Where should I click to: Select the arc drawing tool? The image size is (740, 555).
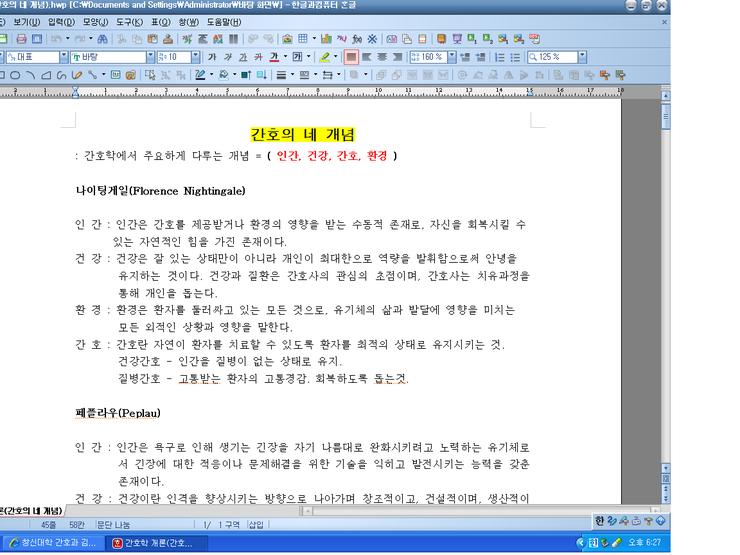pyautogui.click(x=31, y=75)
